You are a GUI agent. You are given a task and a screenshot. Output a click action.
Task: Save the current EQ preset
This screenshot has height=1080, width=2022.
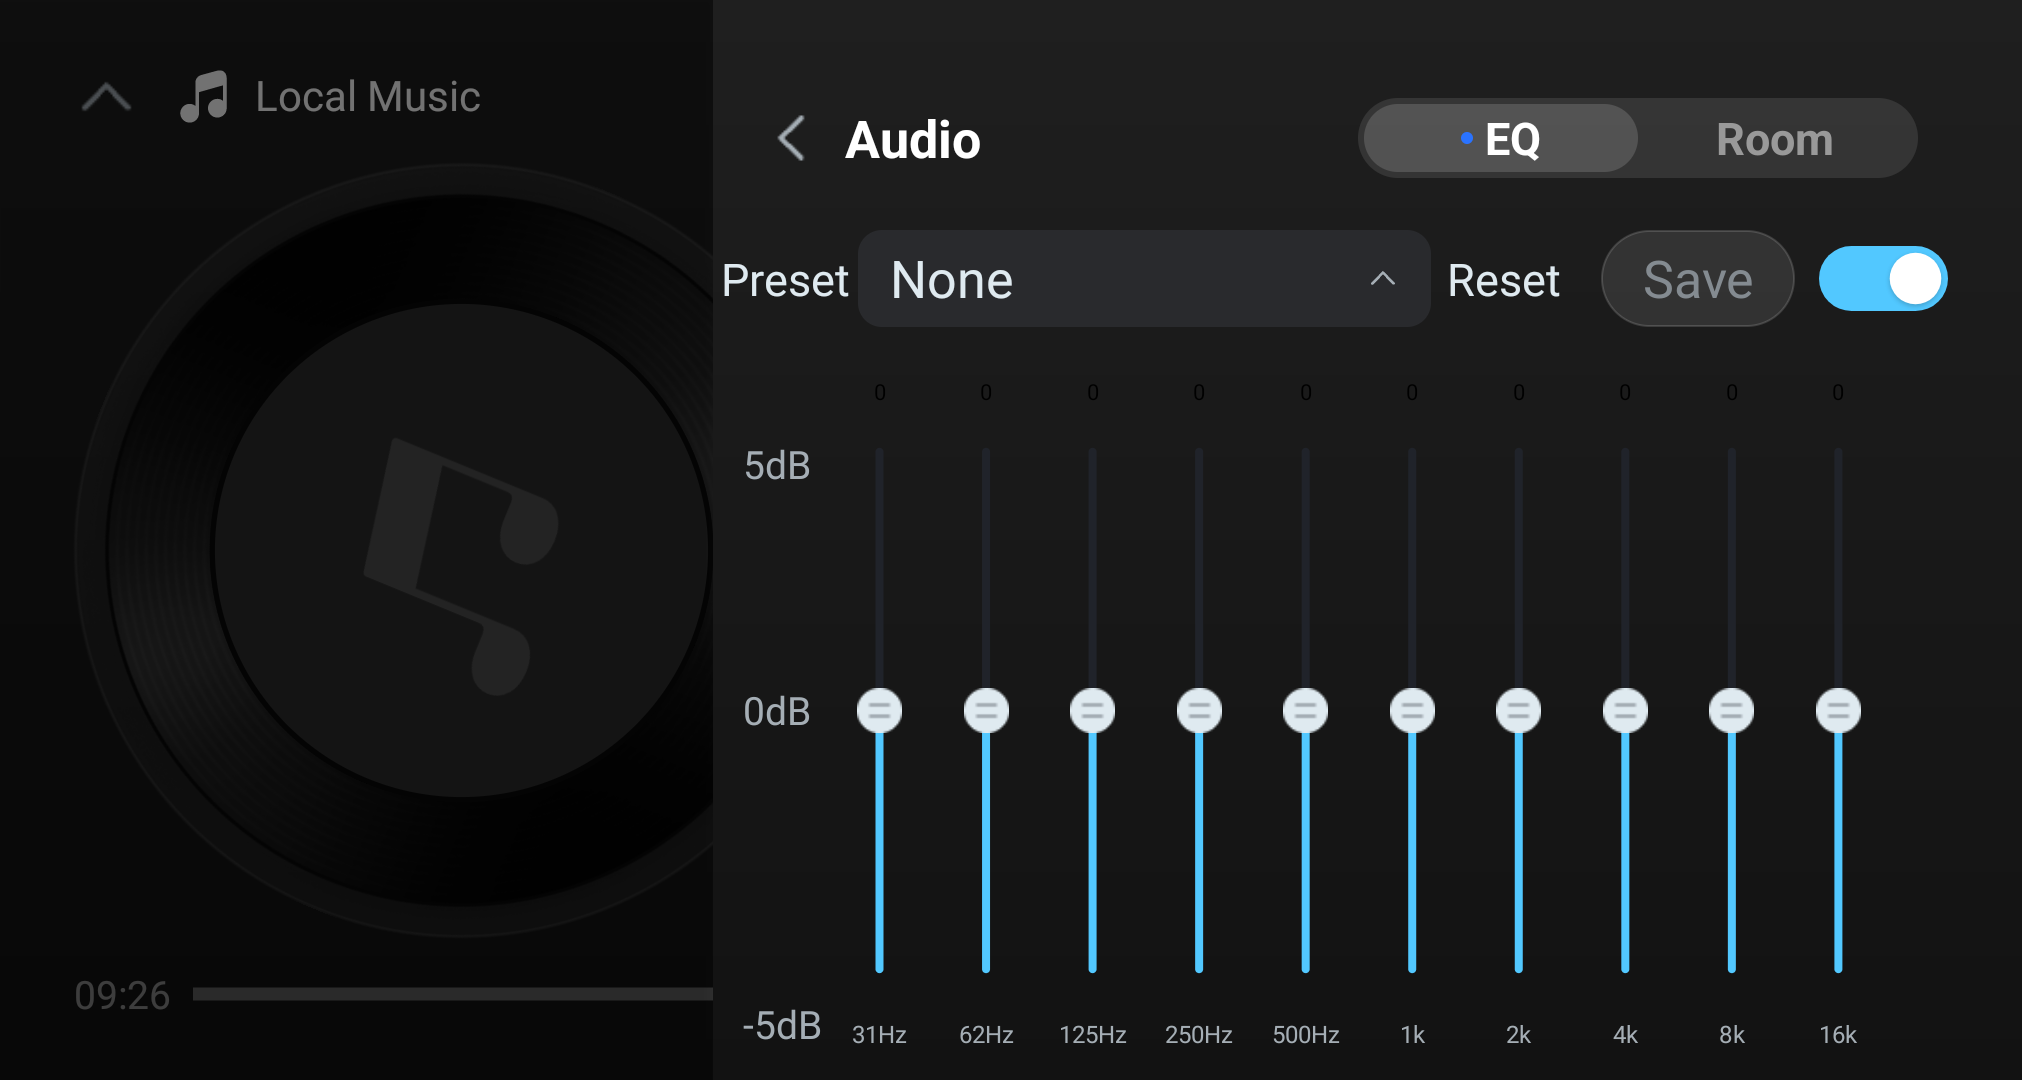1697,279
